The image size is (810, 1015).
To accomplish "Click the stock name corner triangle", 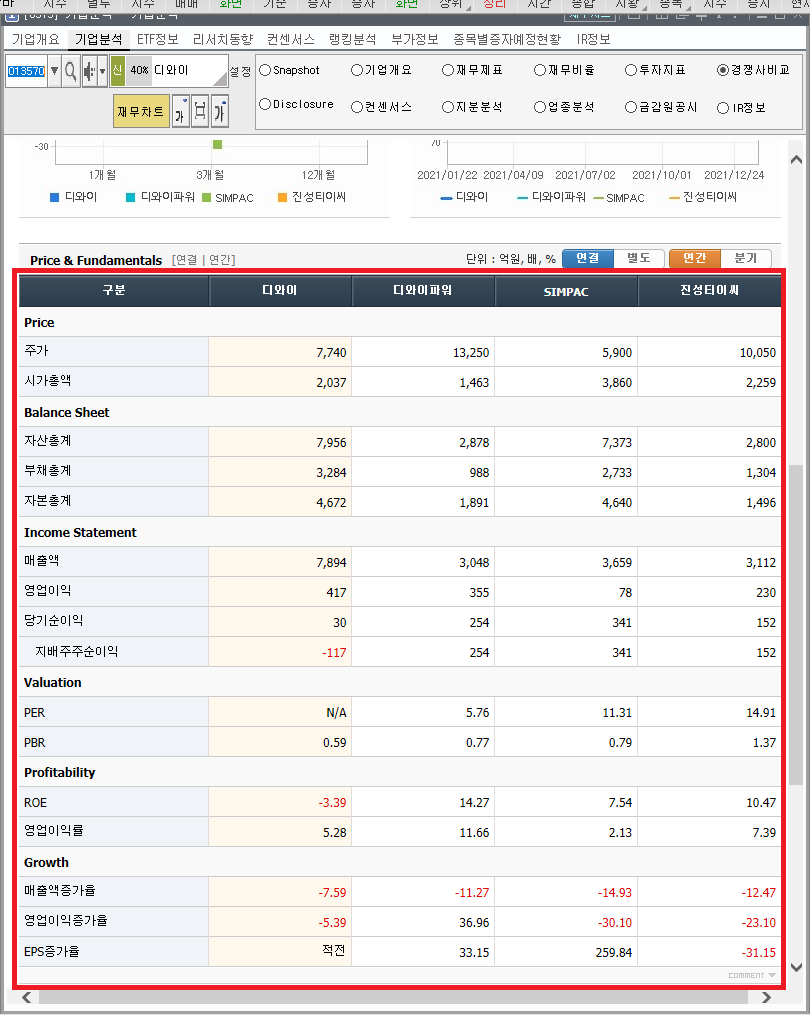I will 221,80.
